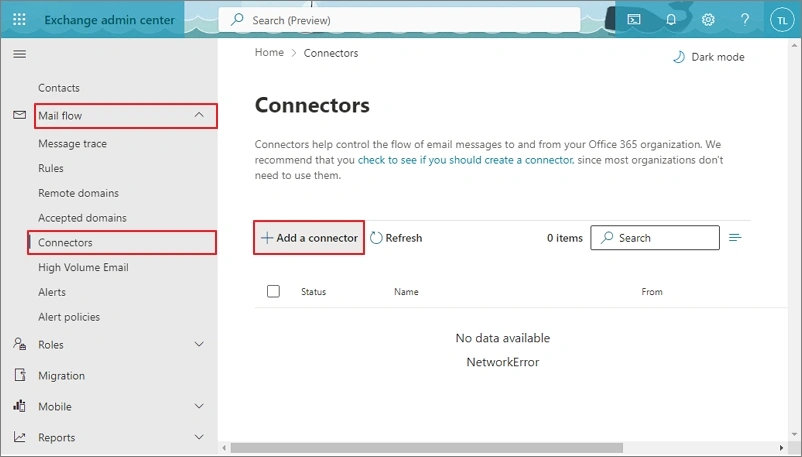Open Remote domains page
802x457 pixels.
(x=78, y=193)
